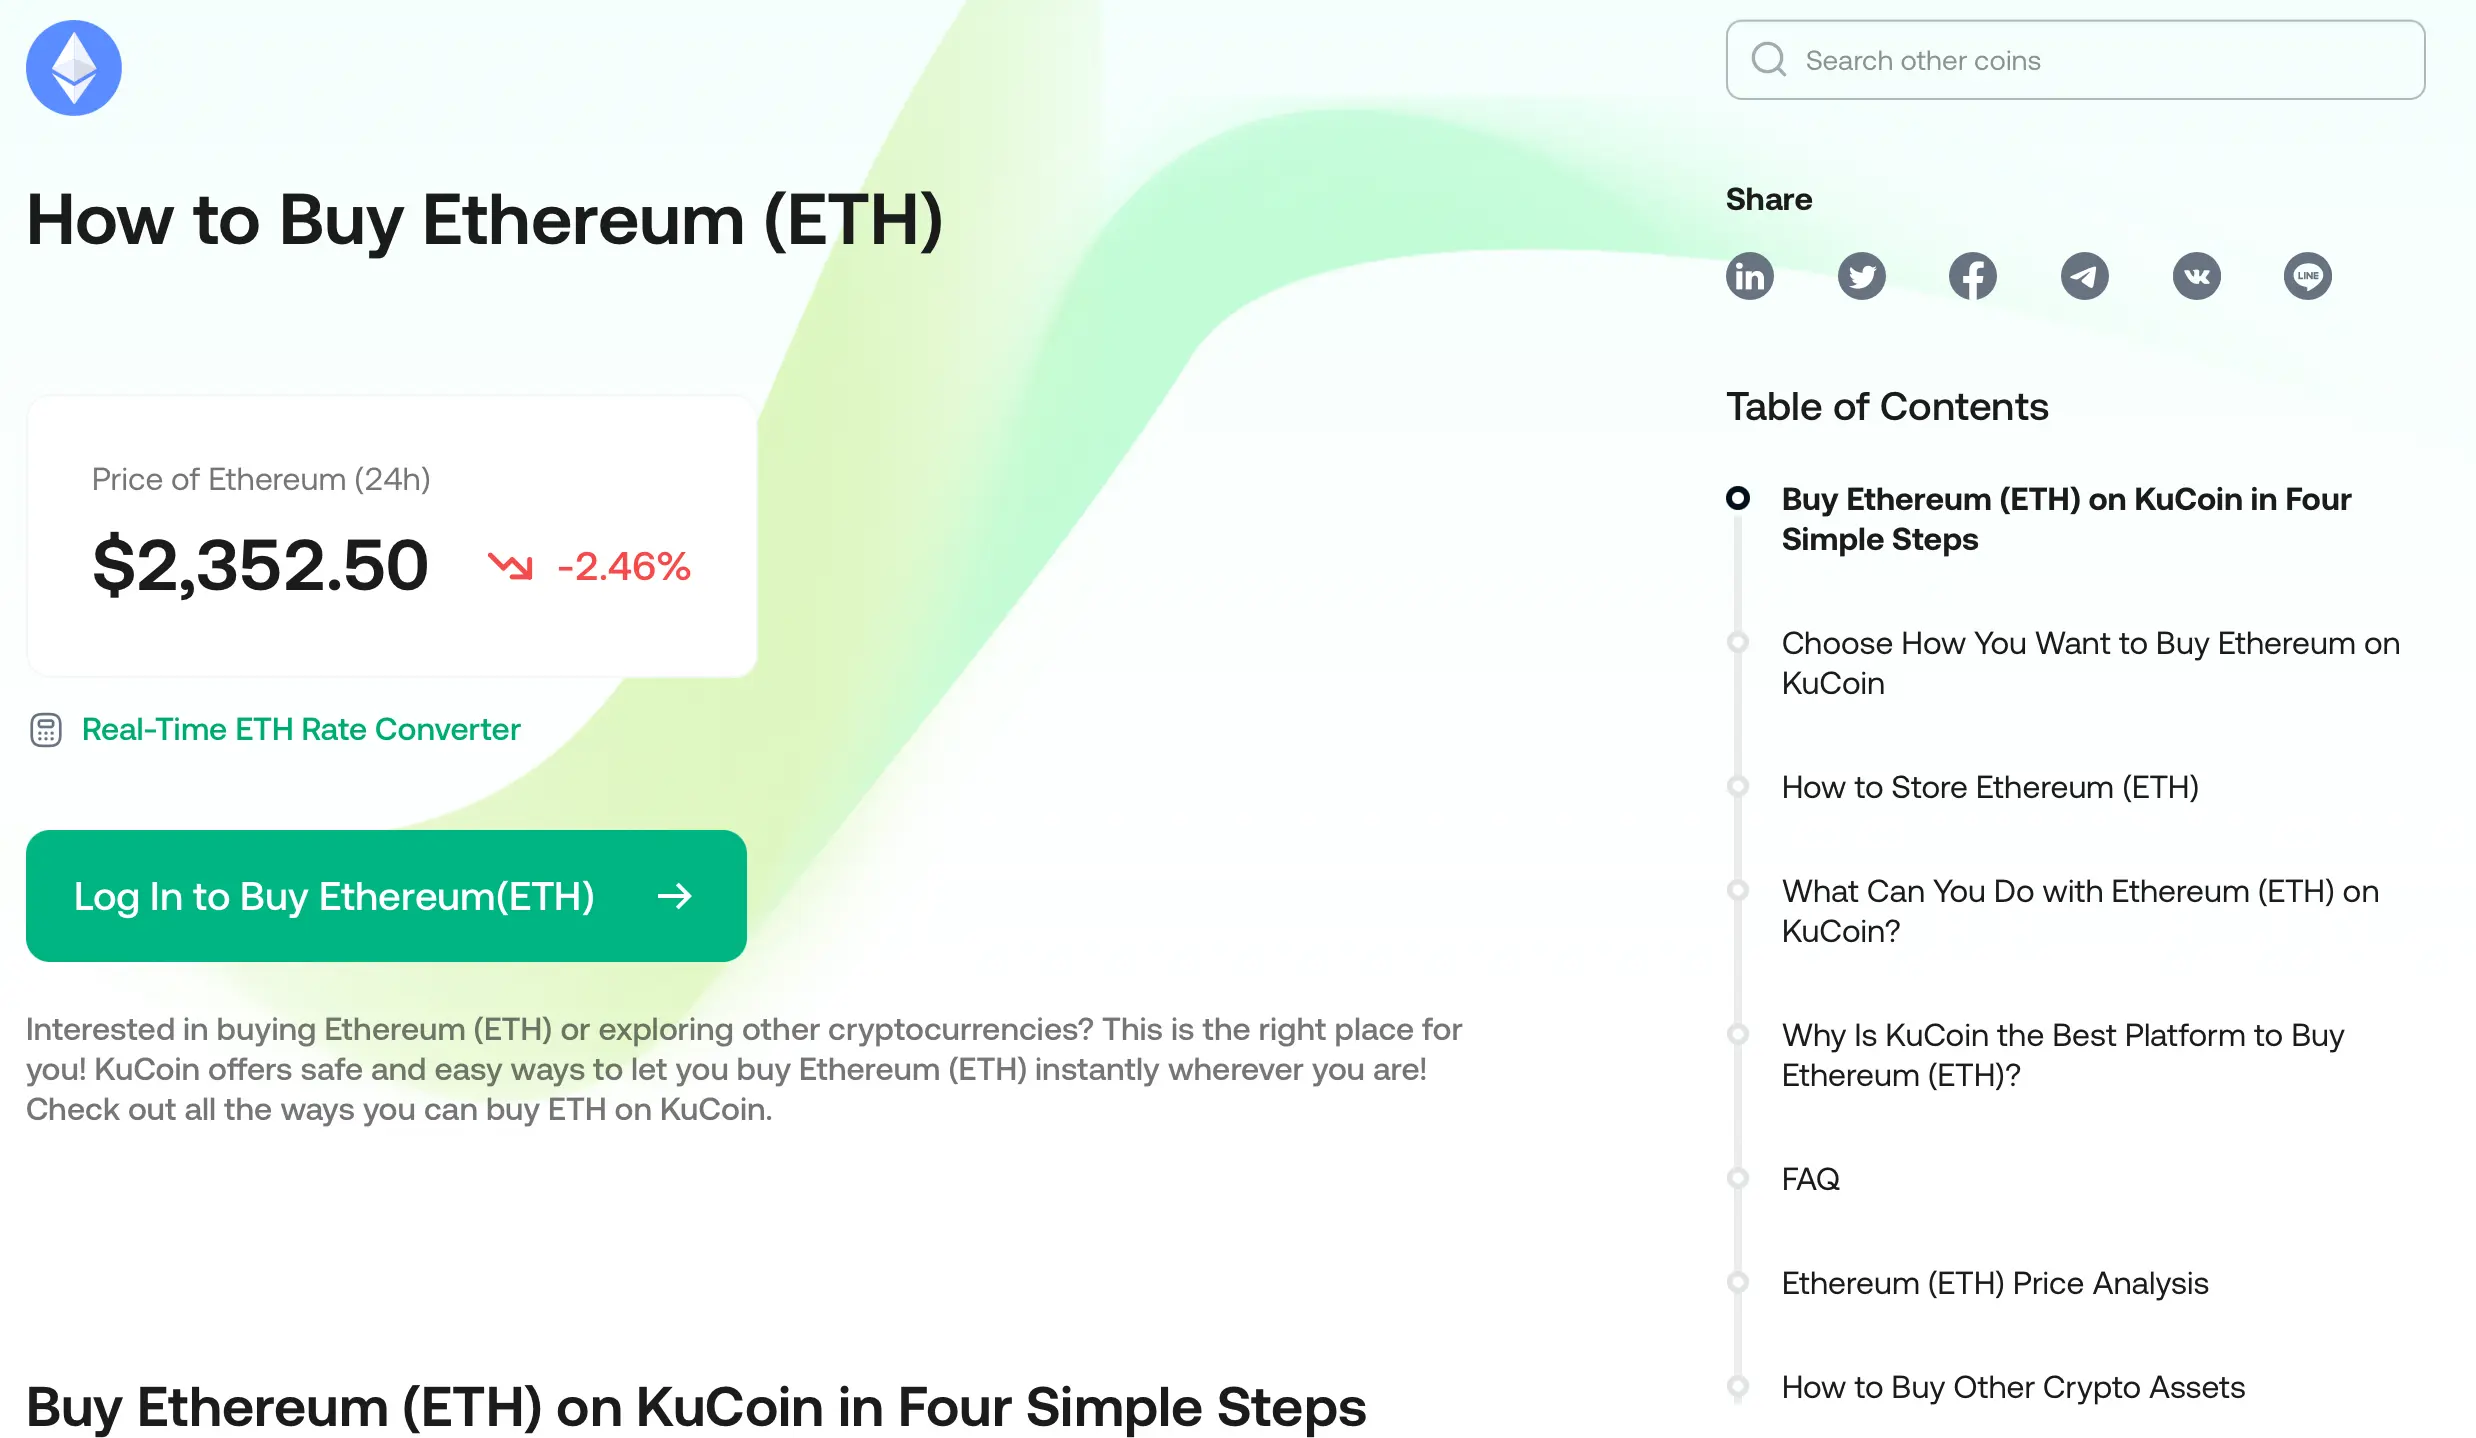Share the guide on Facebook
This screenshot has height=1438, width=2476.
[x=1973, y=276]
